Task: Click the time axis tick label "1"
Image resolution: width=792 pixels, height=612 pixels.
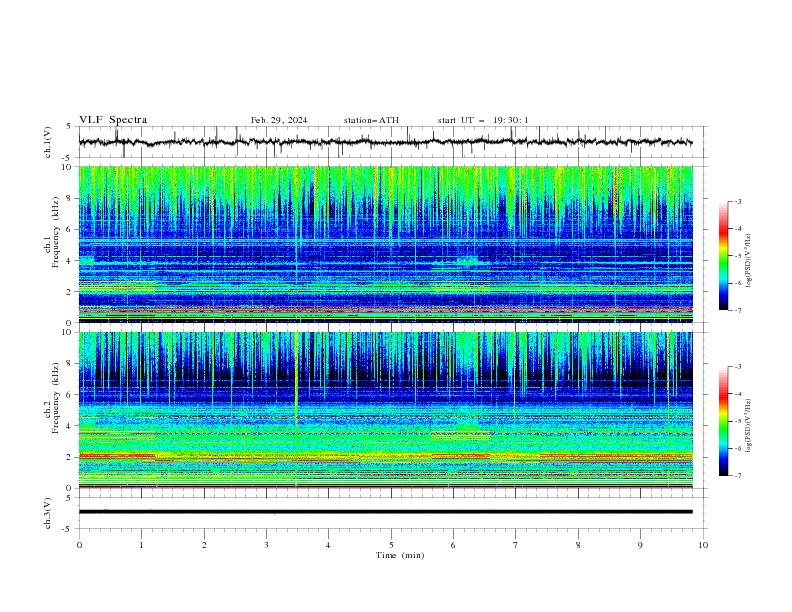Action: pyautogui.click(x=141, y=545)
